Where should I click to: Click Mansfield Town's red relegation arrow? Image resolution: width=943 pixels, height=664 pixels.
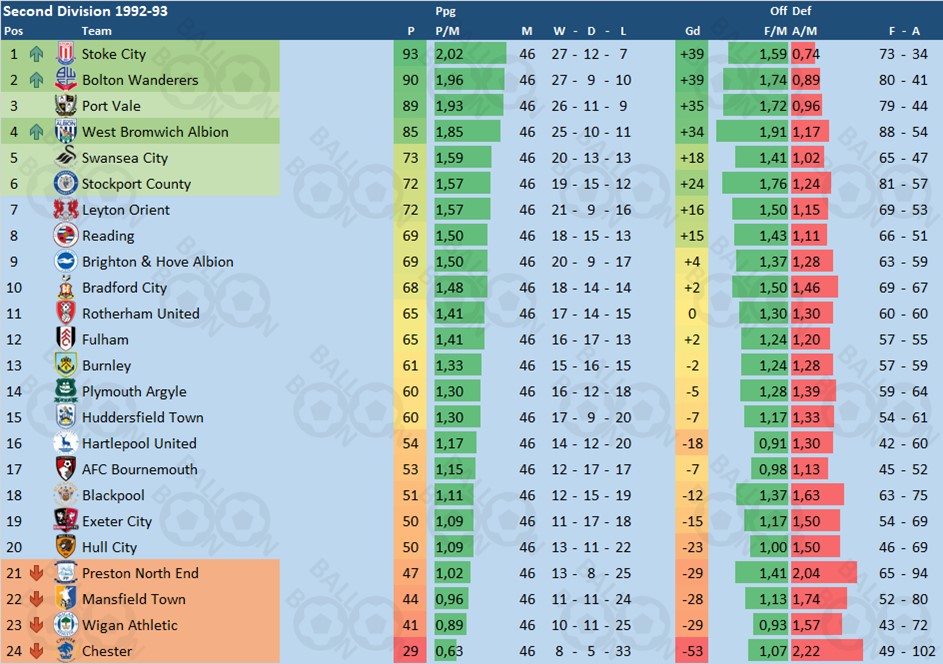click(x=37, y=599)
